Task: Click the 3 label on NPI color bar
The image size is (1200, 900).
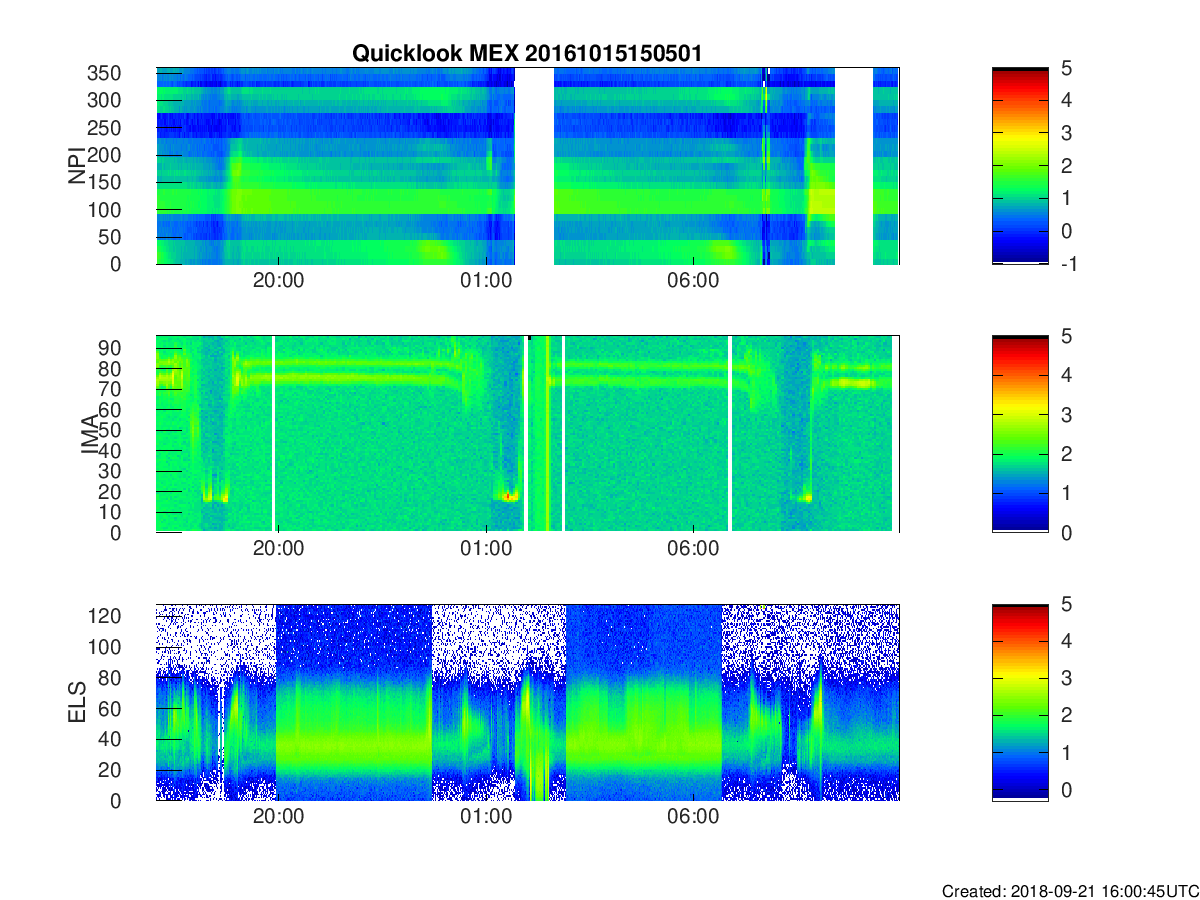Action: tap(1066, 133)
